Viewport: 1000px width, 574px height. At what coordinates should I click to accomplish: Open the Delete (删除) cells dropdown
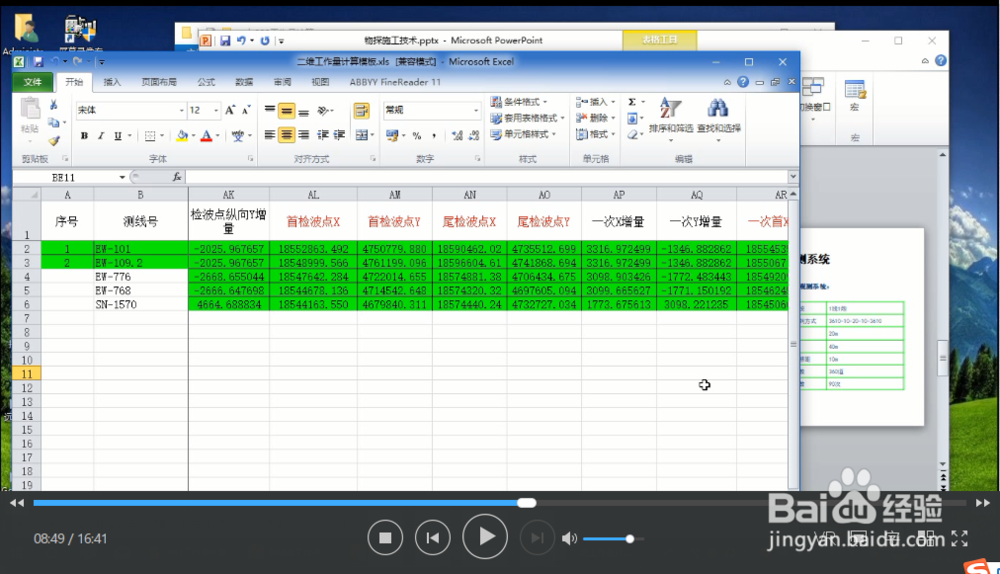(595, 118)
